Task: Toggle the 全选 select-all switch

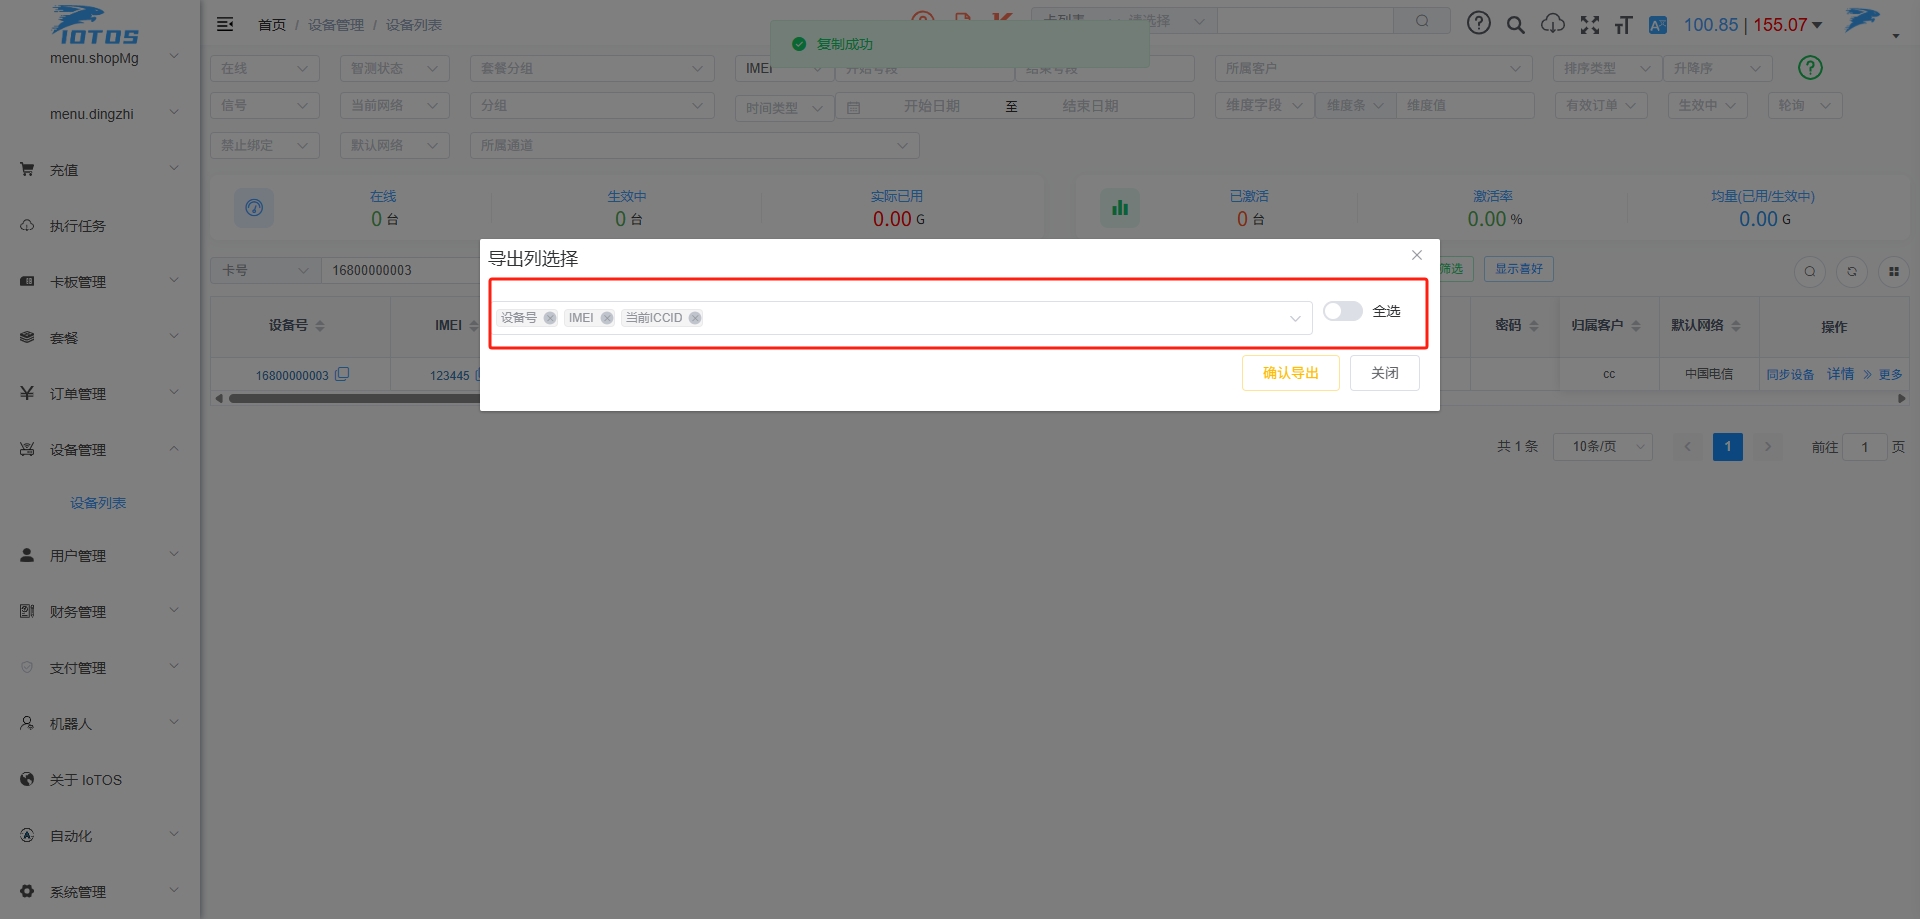Action: point(1342,311)
